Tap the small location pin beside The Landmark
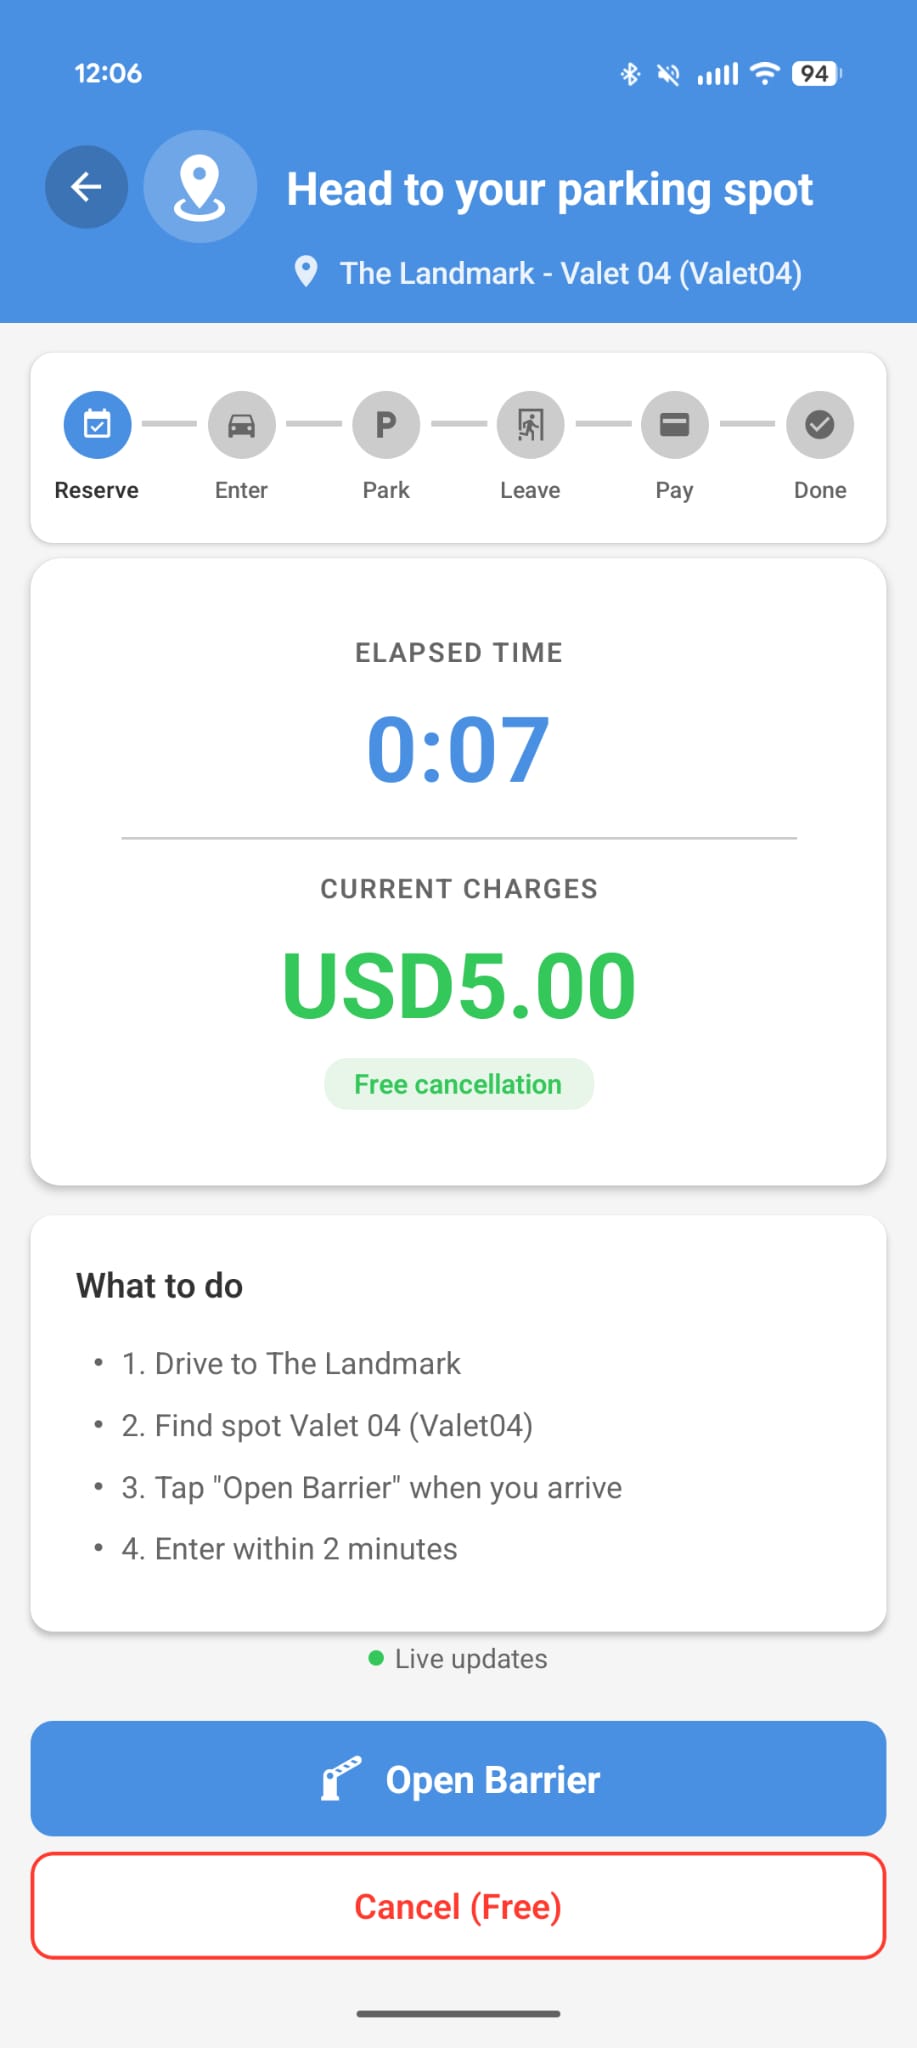Screen dimensions: 917x2048 [306, 271]
